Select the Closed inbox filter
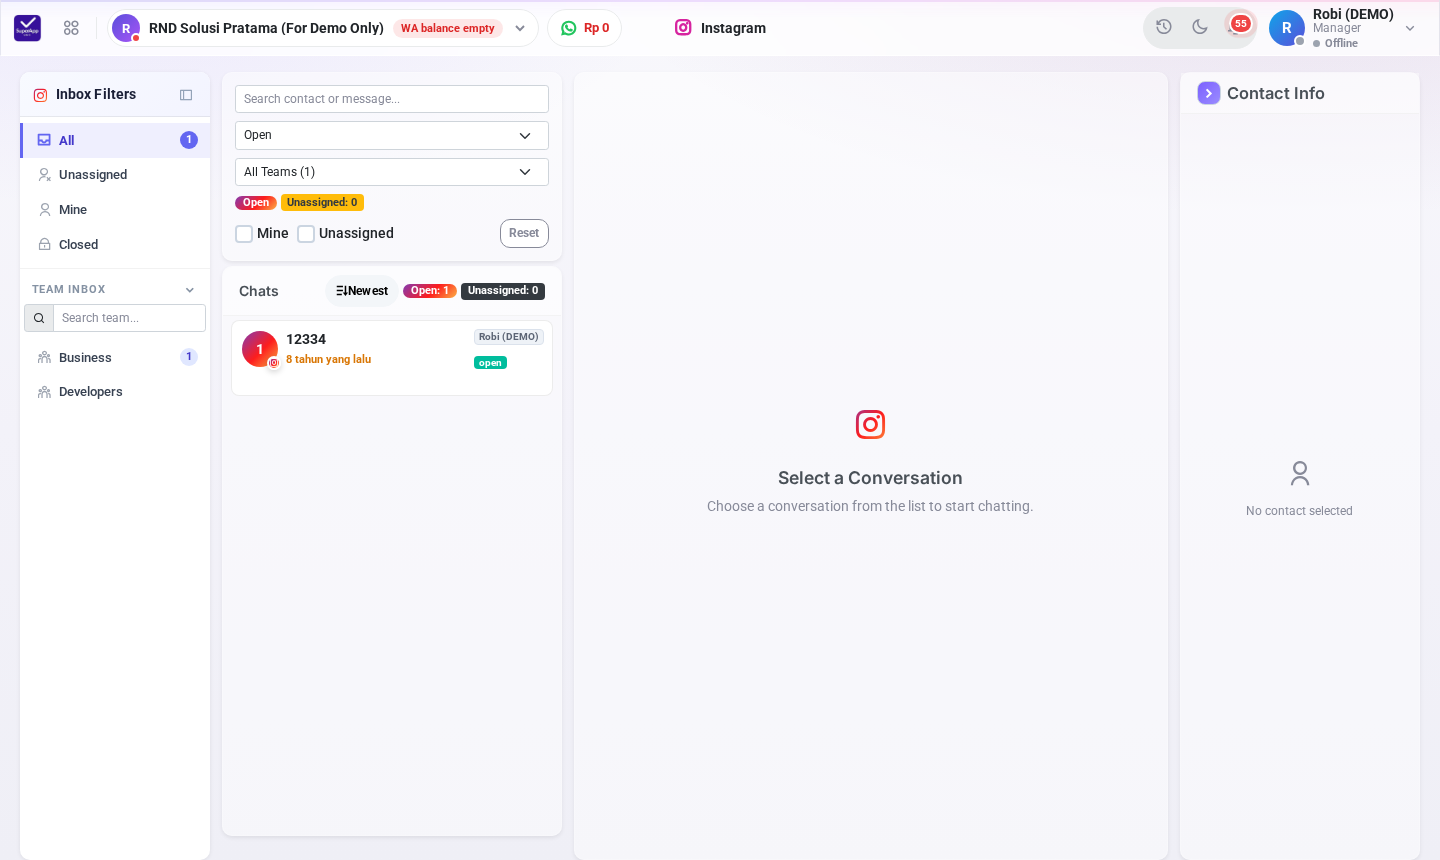Viewport: 1440px width, 860px height. [x=115, y=245]
